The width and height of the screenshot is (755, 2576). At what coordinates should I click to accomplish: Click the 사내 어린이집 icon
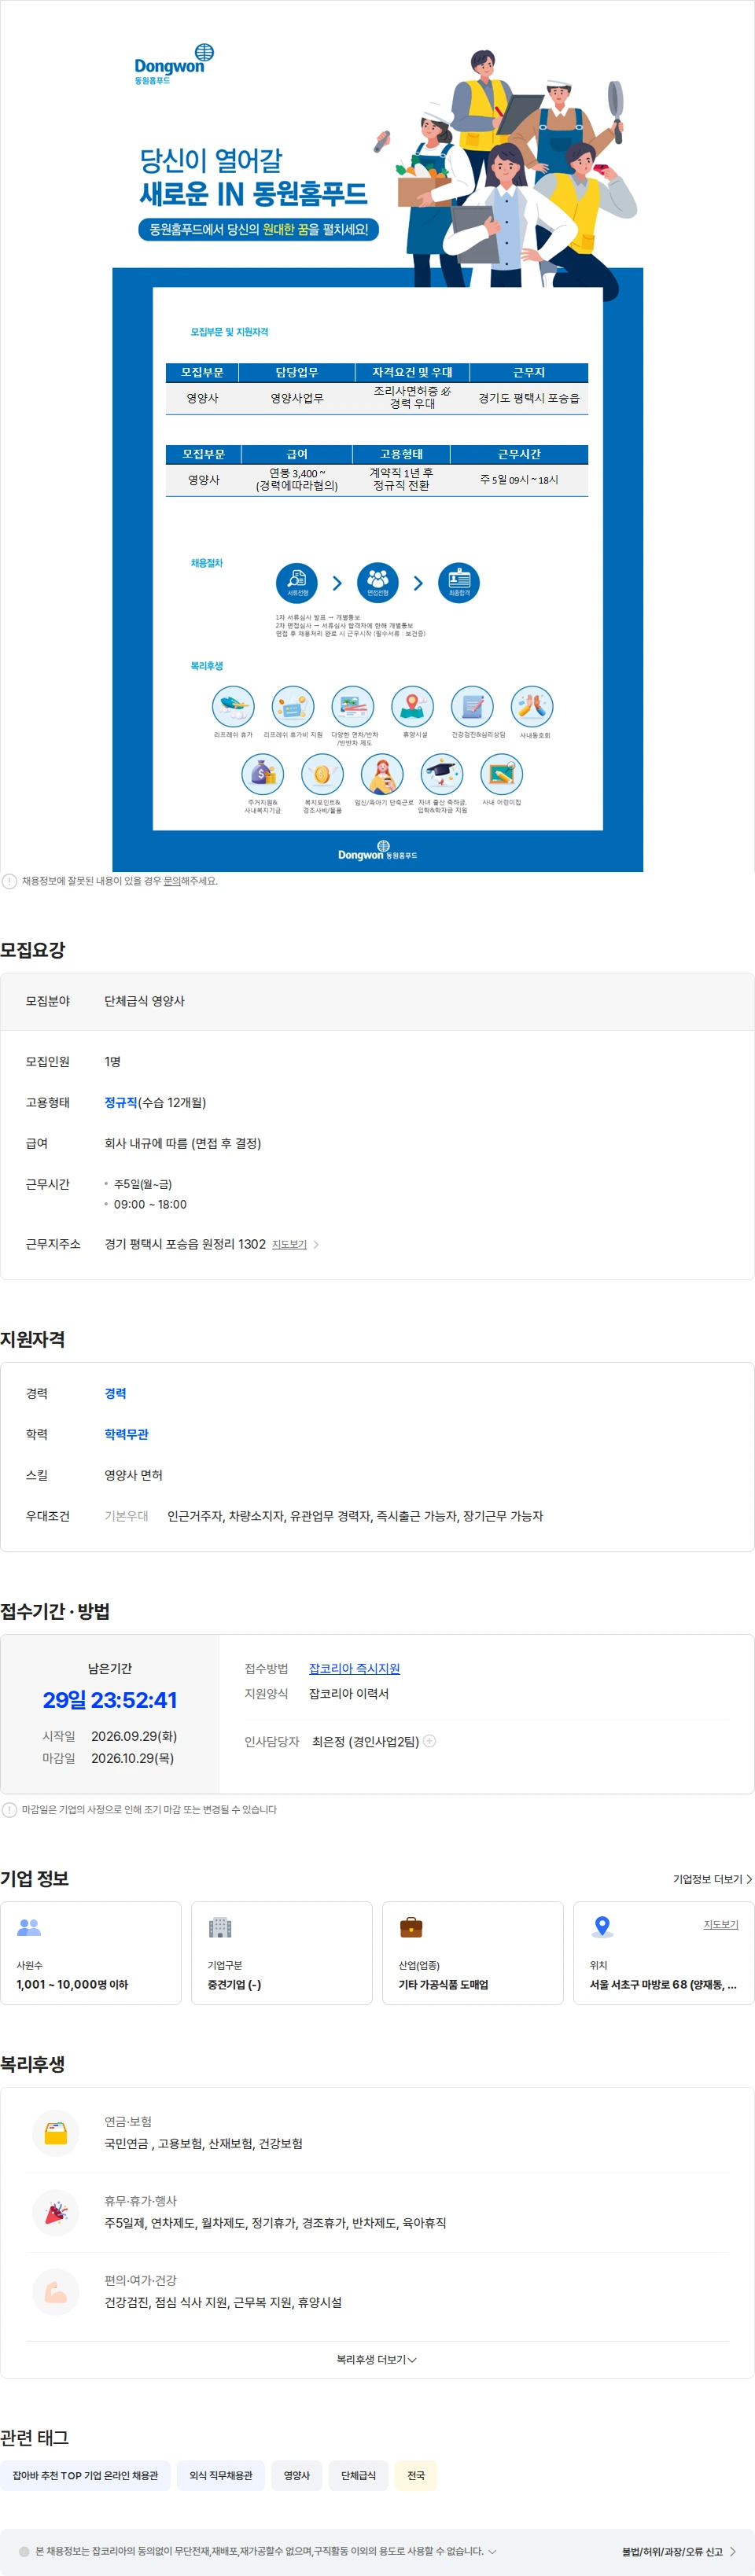(502, 774)
